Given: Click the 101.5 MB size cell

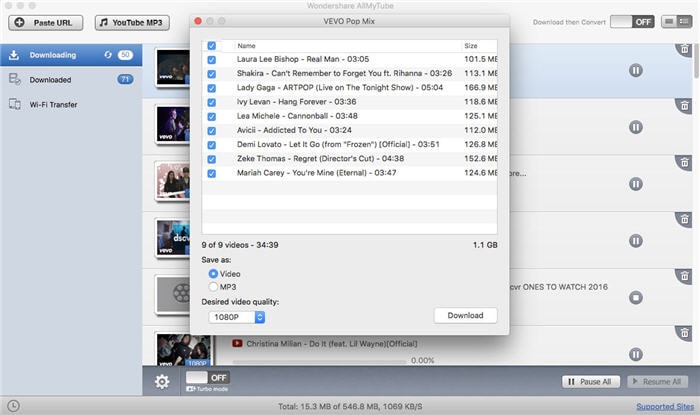Looking at the screenshot, I should point(481,59).
